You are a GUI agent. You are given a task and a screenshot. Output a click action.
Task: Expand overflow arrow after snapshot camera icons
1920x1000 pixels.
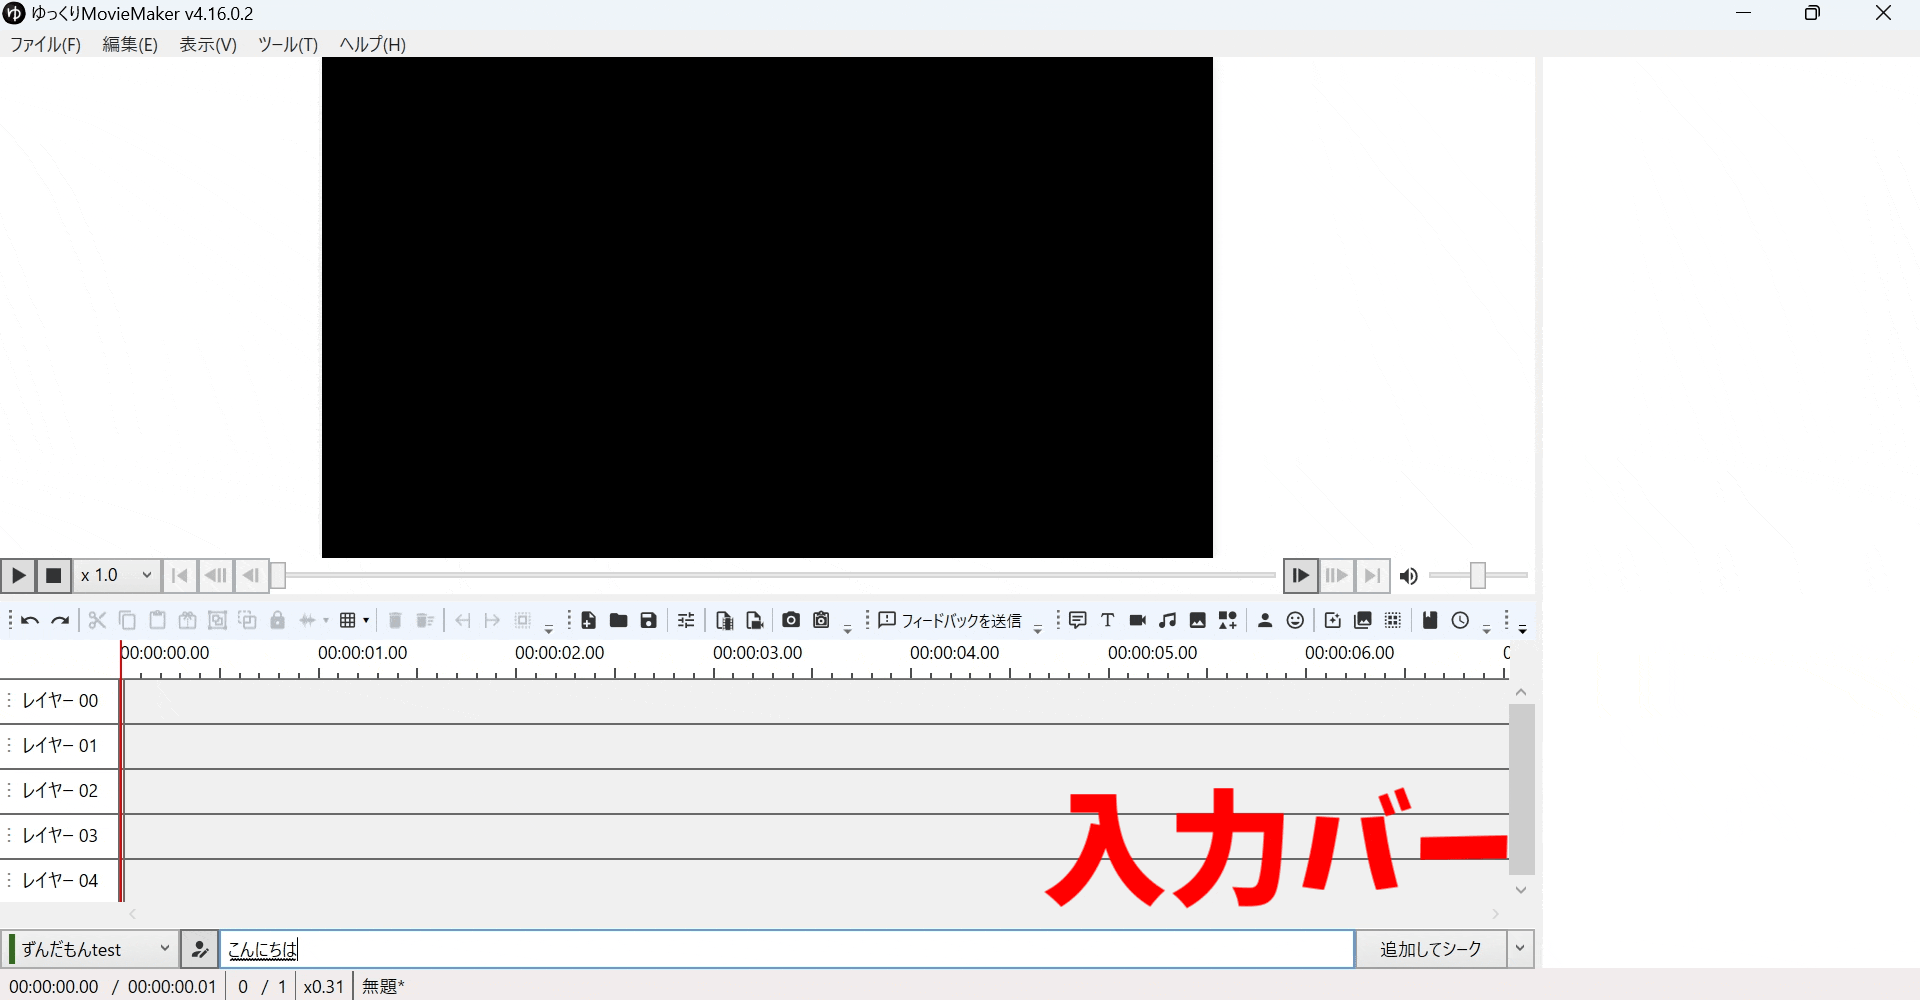pos(848,628)
